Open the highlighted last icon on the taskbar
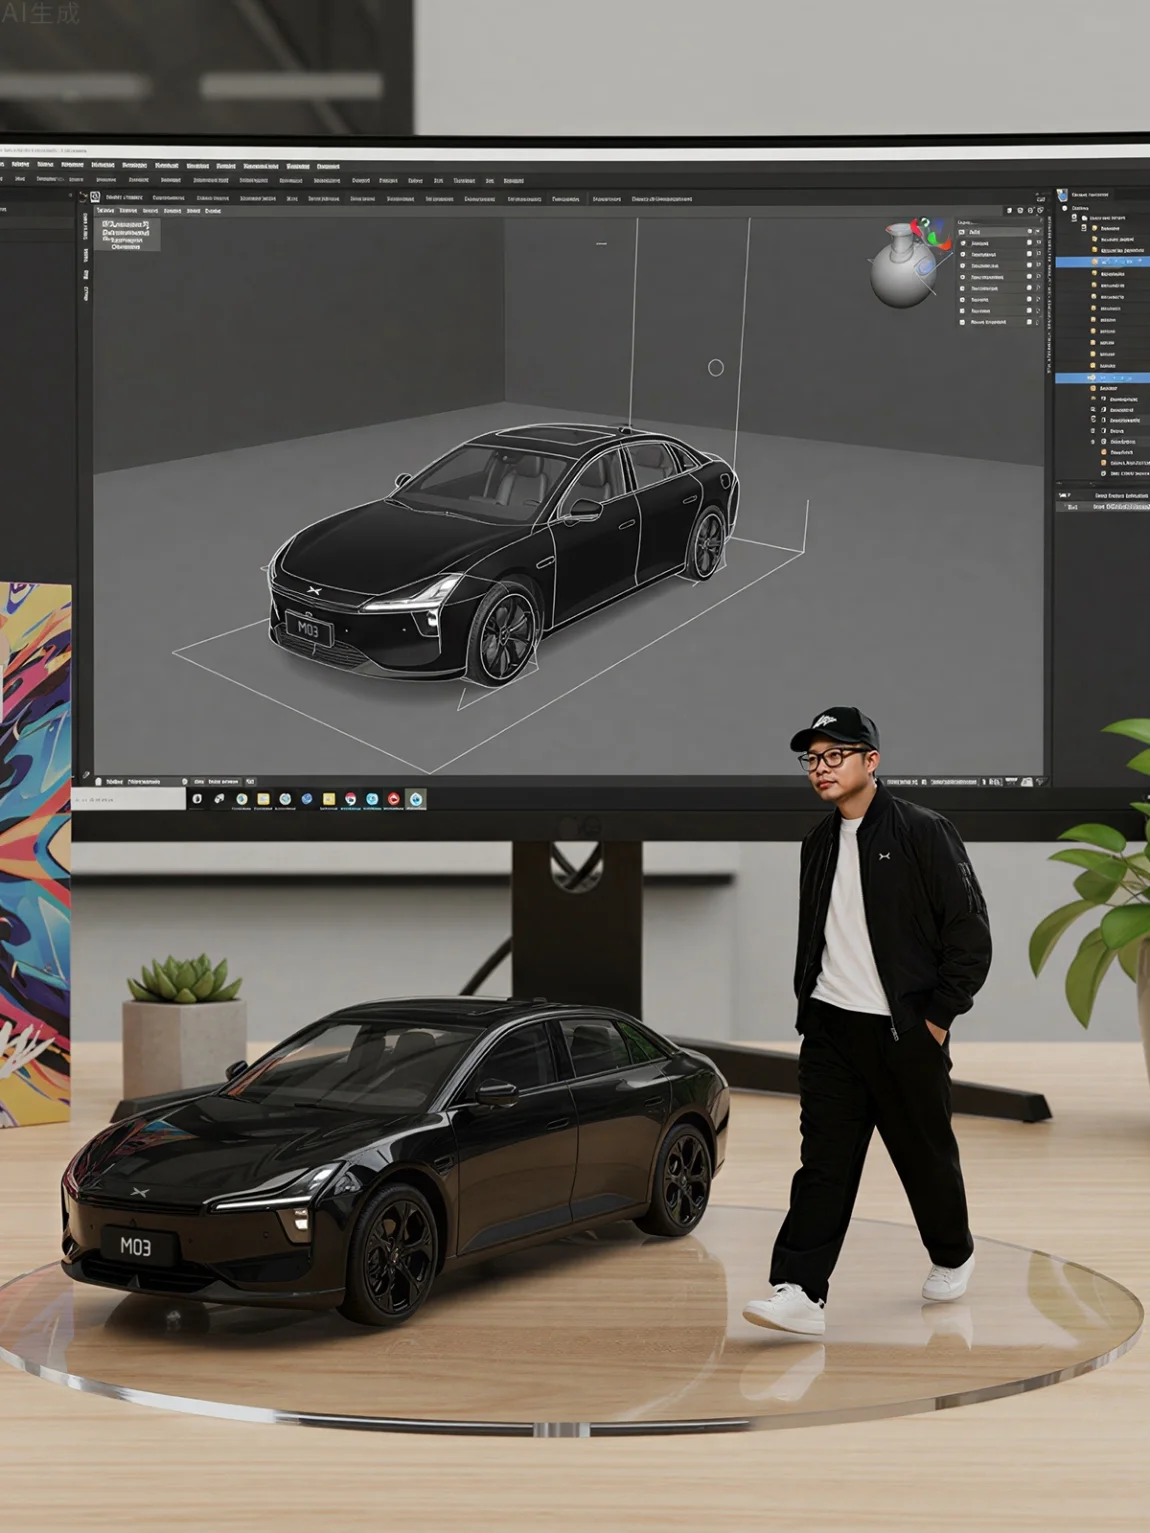The width and height of the screenshot is (1150, 1533). click(x=416, y=799)
